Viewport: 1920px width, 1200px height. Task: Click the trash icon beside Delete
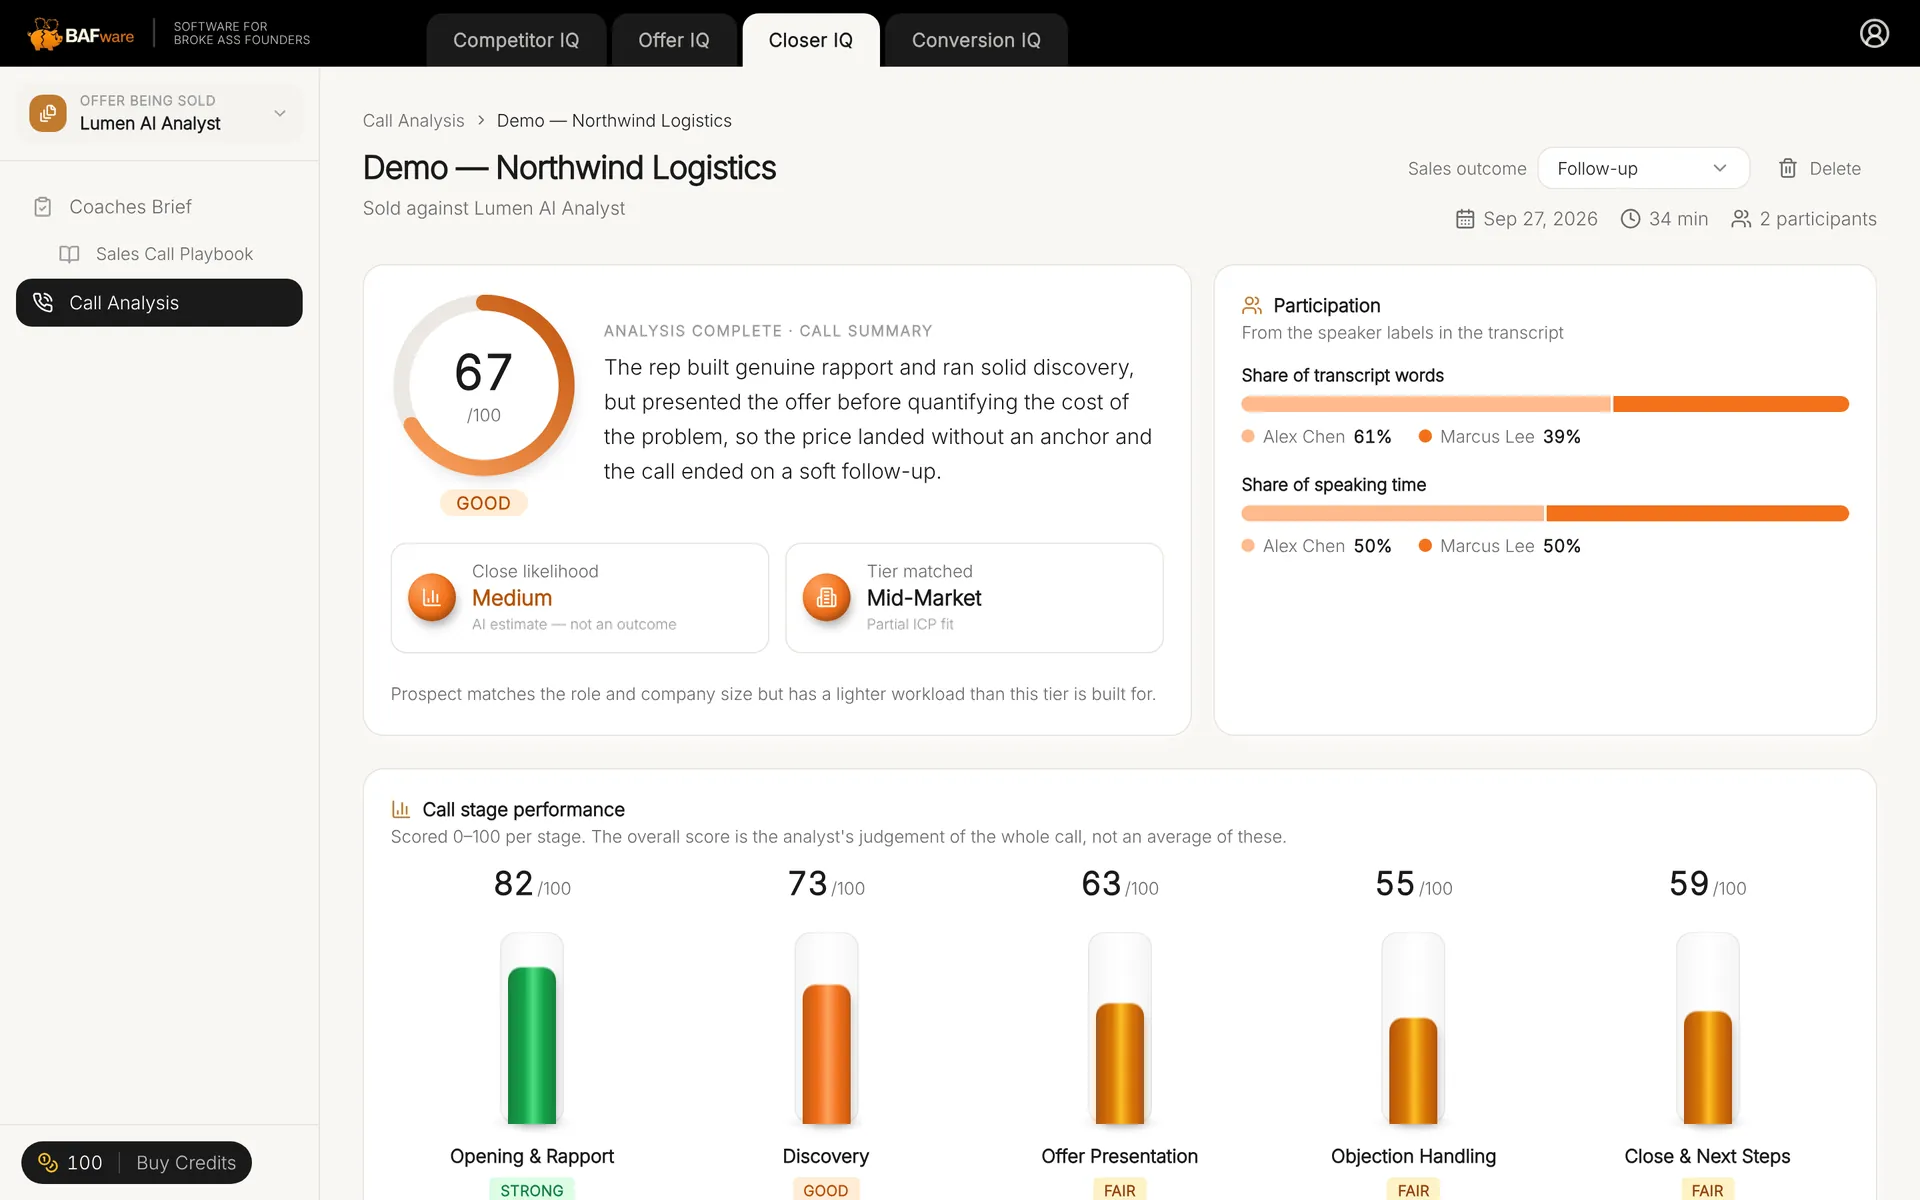click(x=1788, y=168)
